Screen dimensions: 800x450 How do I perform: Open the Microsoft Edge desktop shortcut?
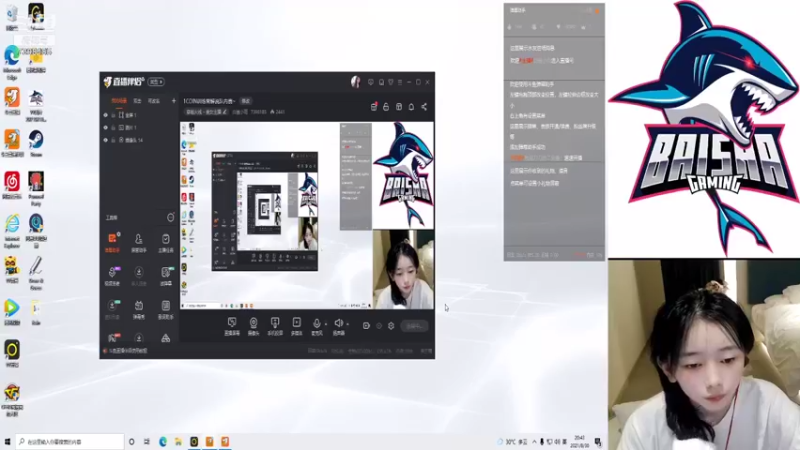[12, 63]
